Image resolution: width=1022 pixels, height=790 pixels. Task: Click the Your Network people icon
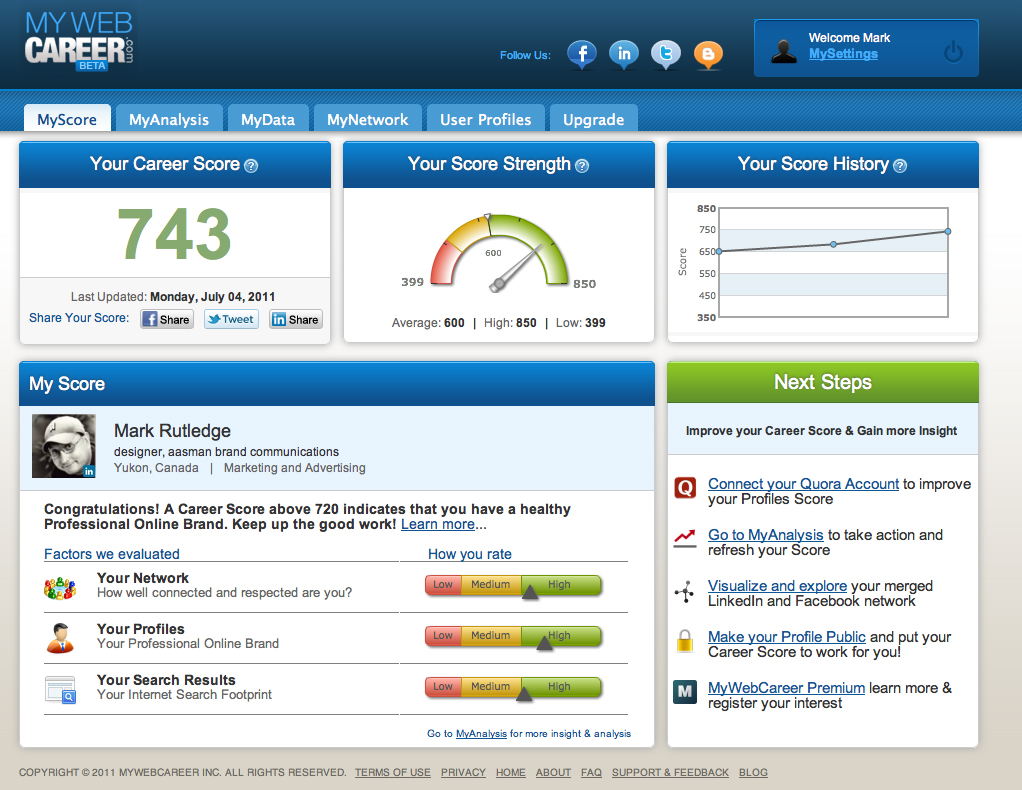click(60, 588)
